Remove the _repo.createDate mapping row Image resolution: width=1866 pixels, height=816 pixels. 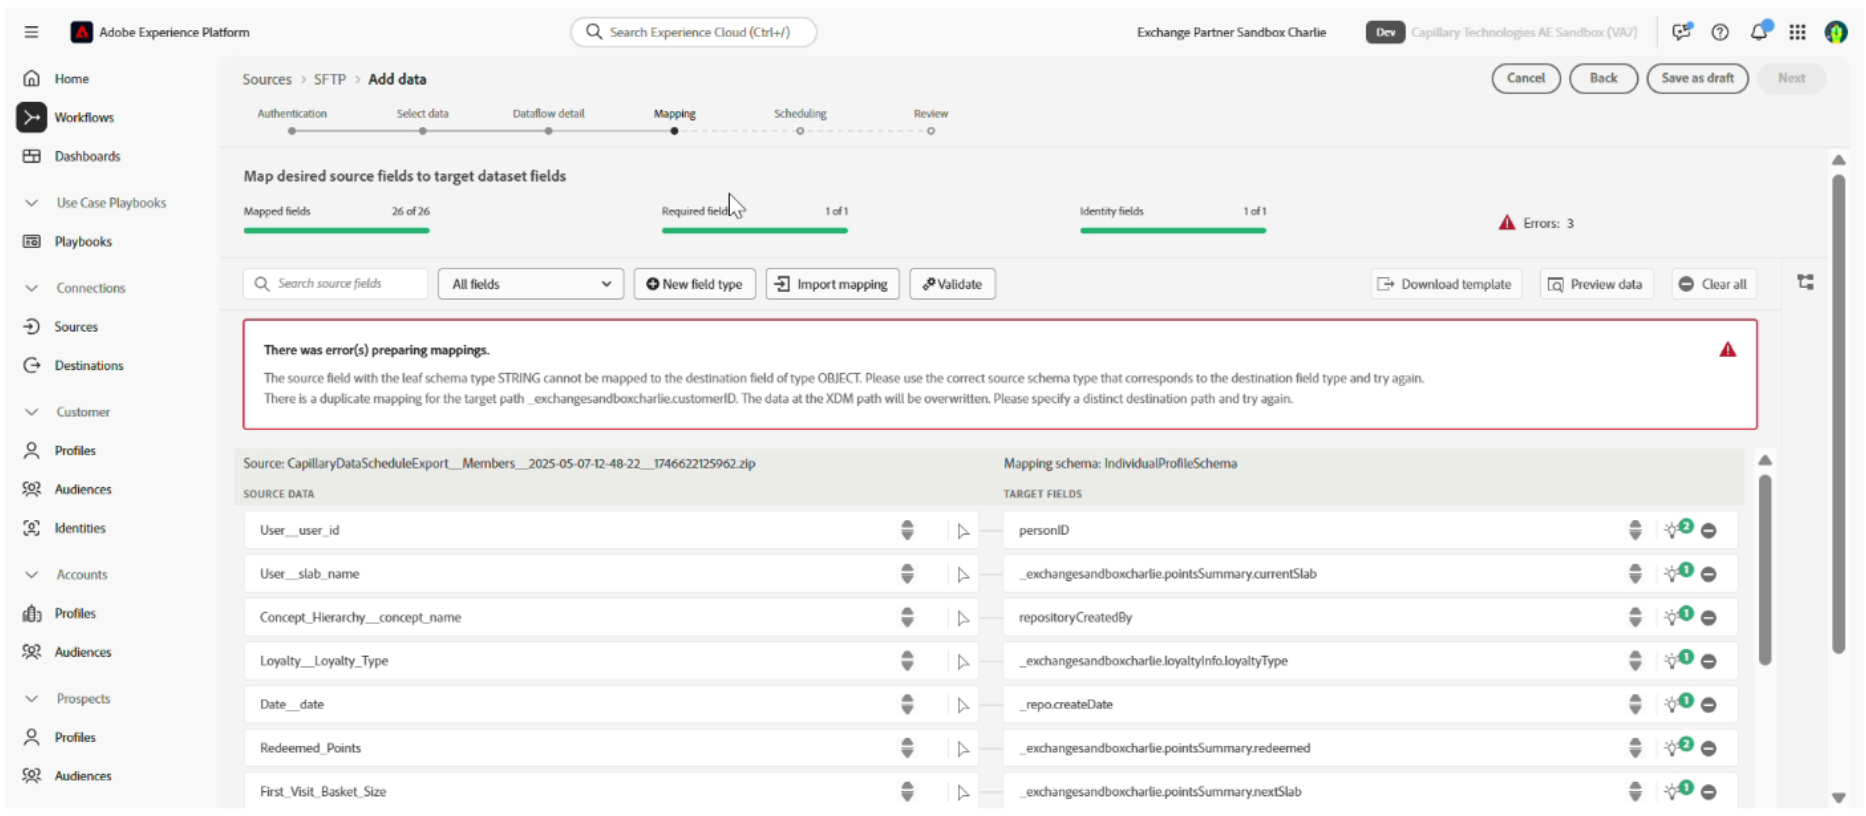1709,705
